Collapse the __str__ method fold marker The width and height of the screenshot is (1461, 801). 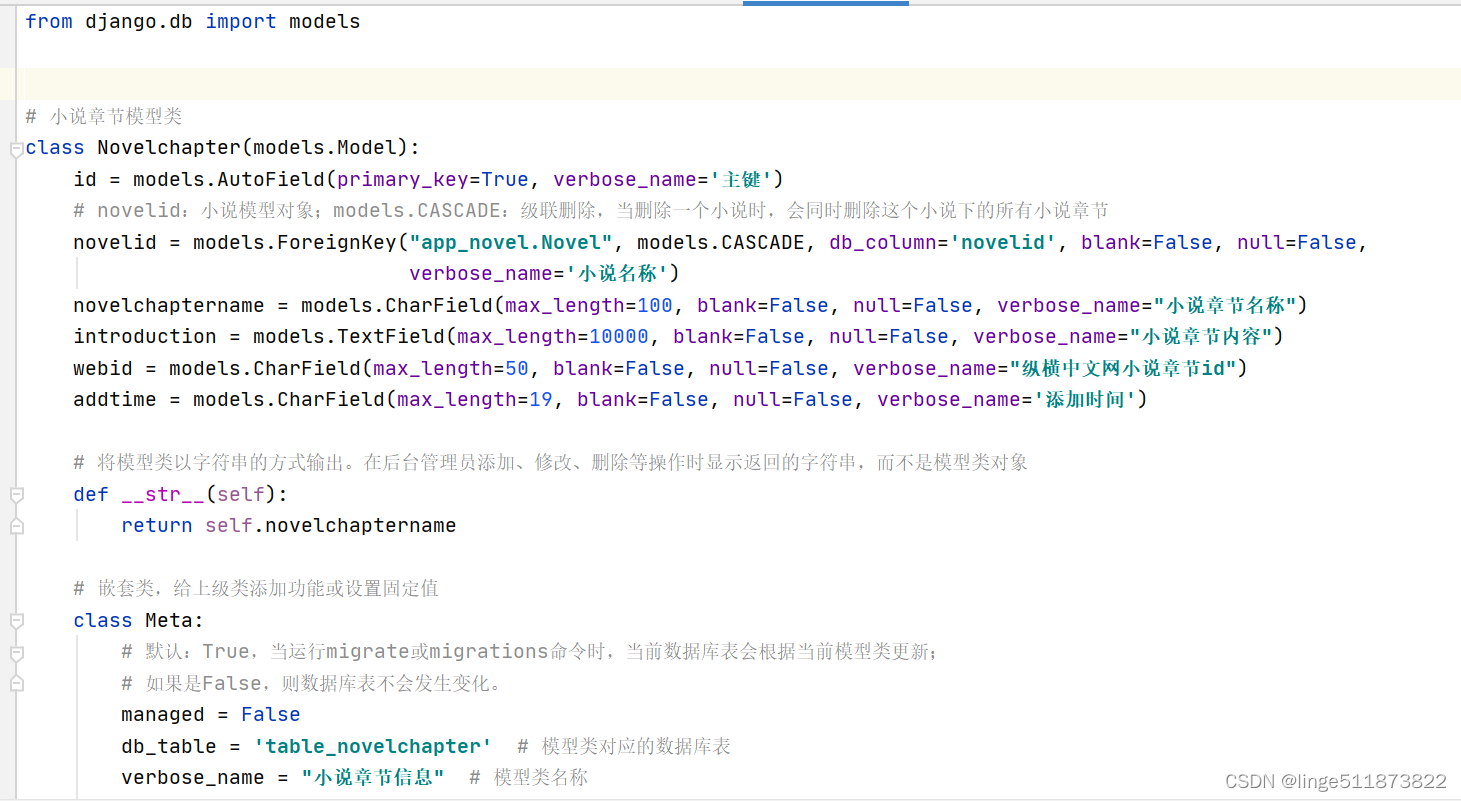point(16,495)
